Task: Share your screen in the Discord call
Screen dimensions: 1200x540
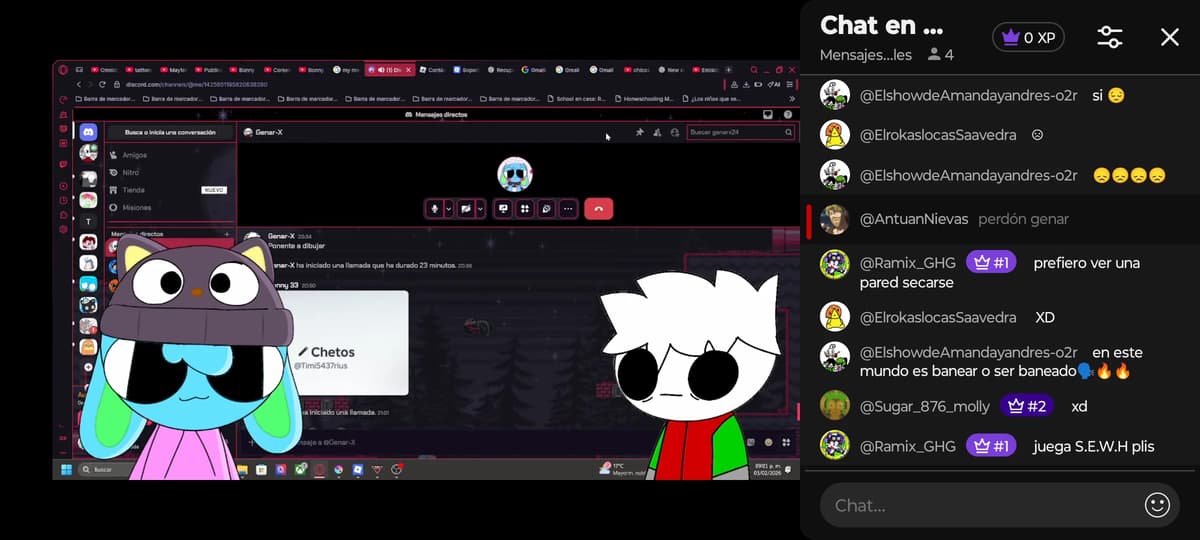Action: (503, 208)
